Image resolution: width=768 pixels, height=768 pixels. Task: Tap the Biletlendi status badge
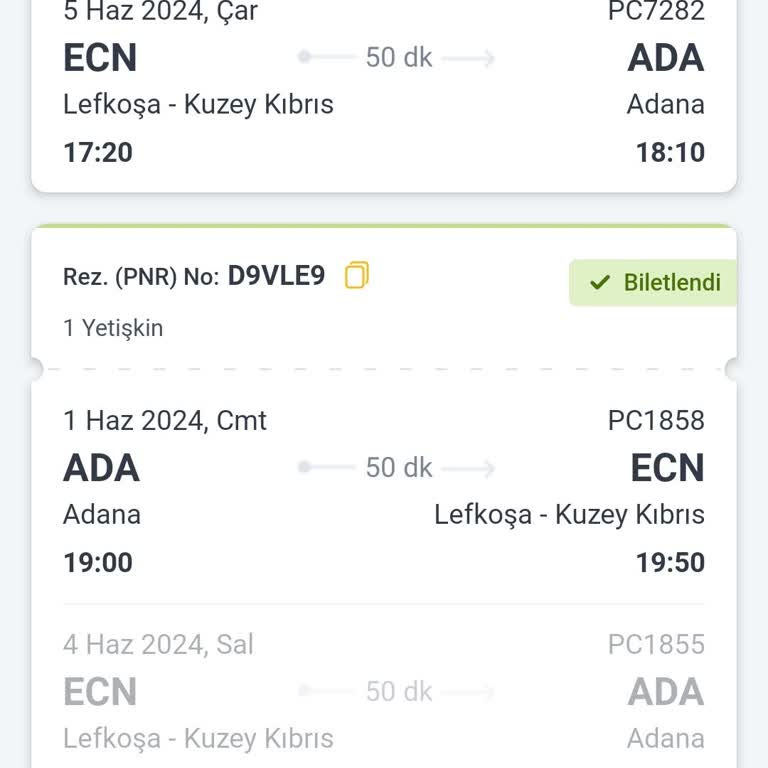(x=654, y=282)
